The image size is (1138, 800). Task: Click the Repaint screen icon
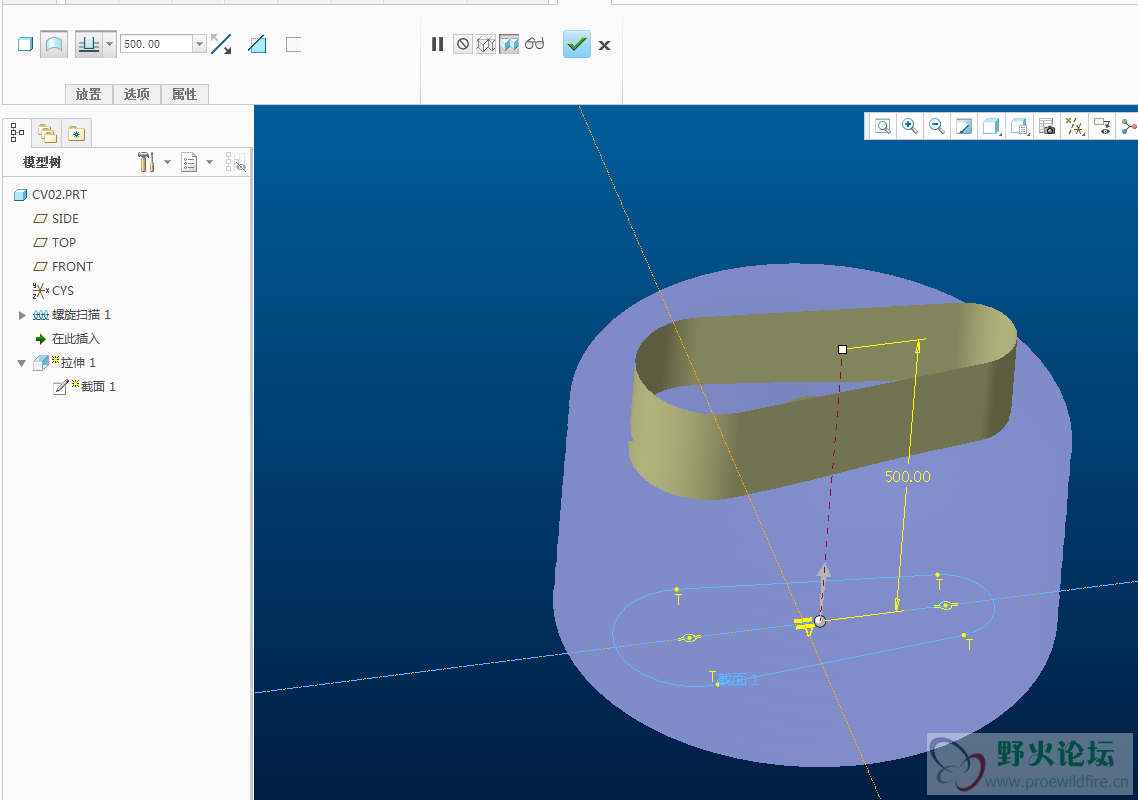pyautogui.click(x=964, y=126)
